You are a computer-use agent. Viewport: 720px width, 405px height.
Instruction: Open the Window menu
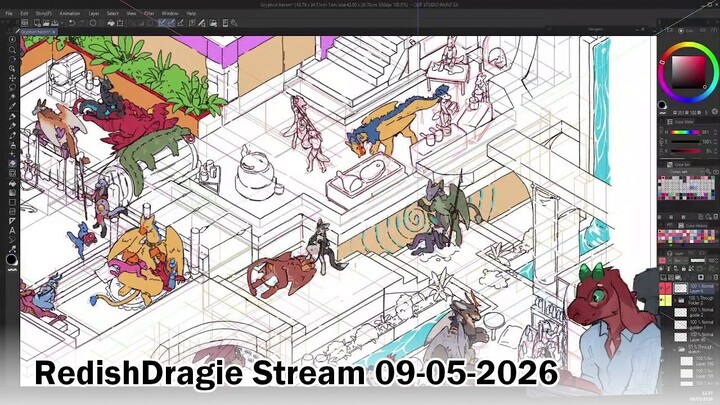pos(170,13)
